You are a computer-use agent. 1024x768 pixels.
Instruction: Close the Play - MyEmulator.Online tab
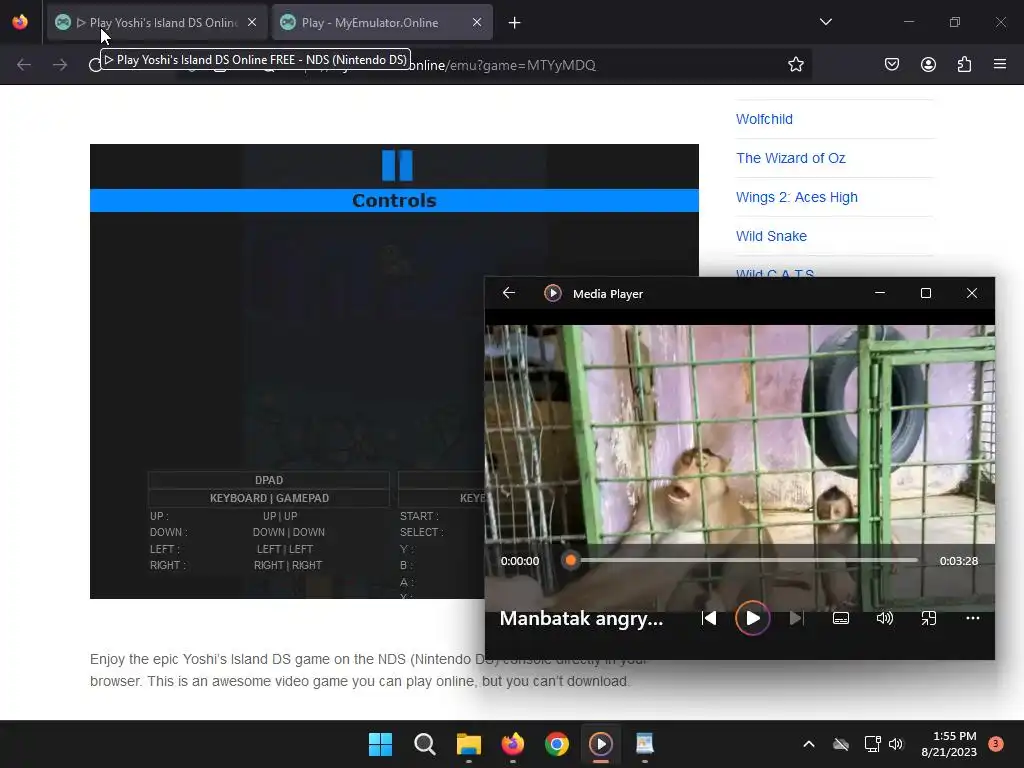click(477, 22)
